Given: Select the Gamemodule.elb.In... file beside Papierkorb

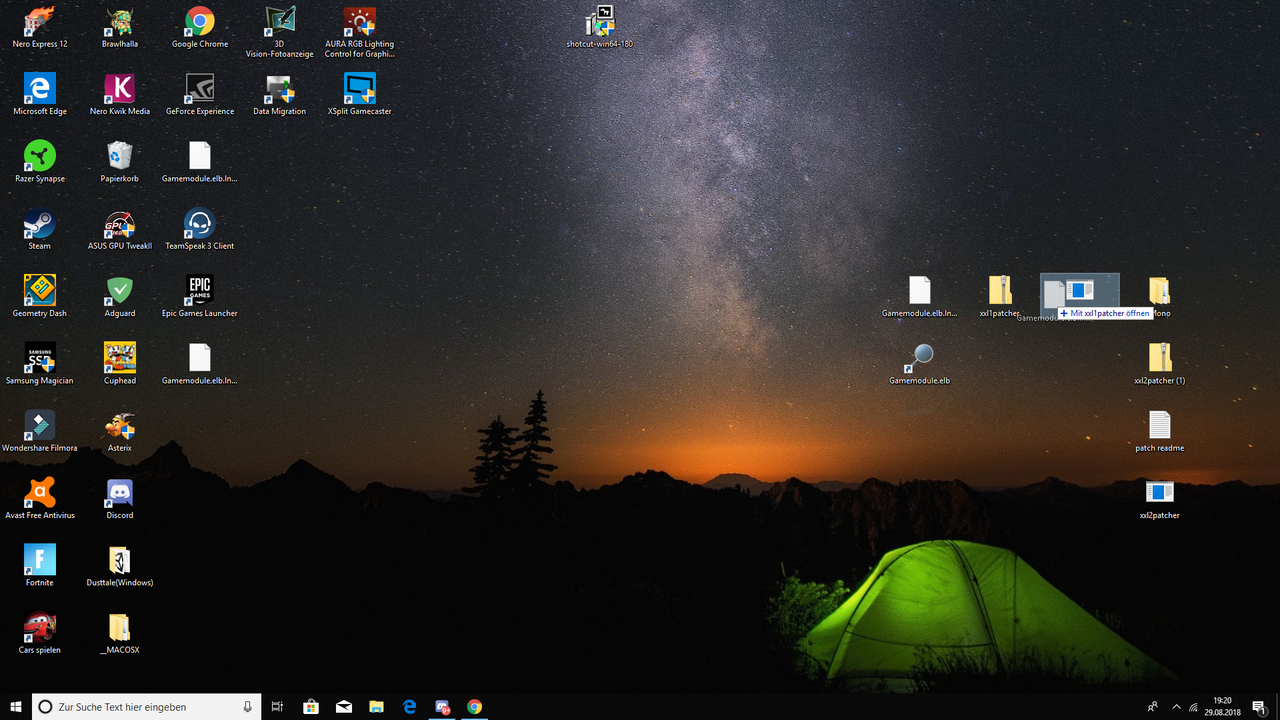Looking at the screenshot, I should click(x=200, y=162).
